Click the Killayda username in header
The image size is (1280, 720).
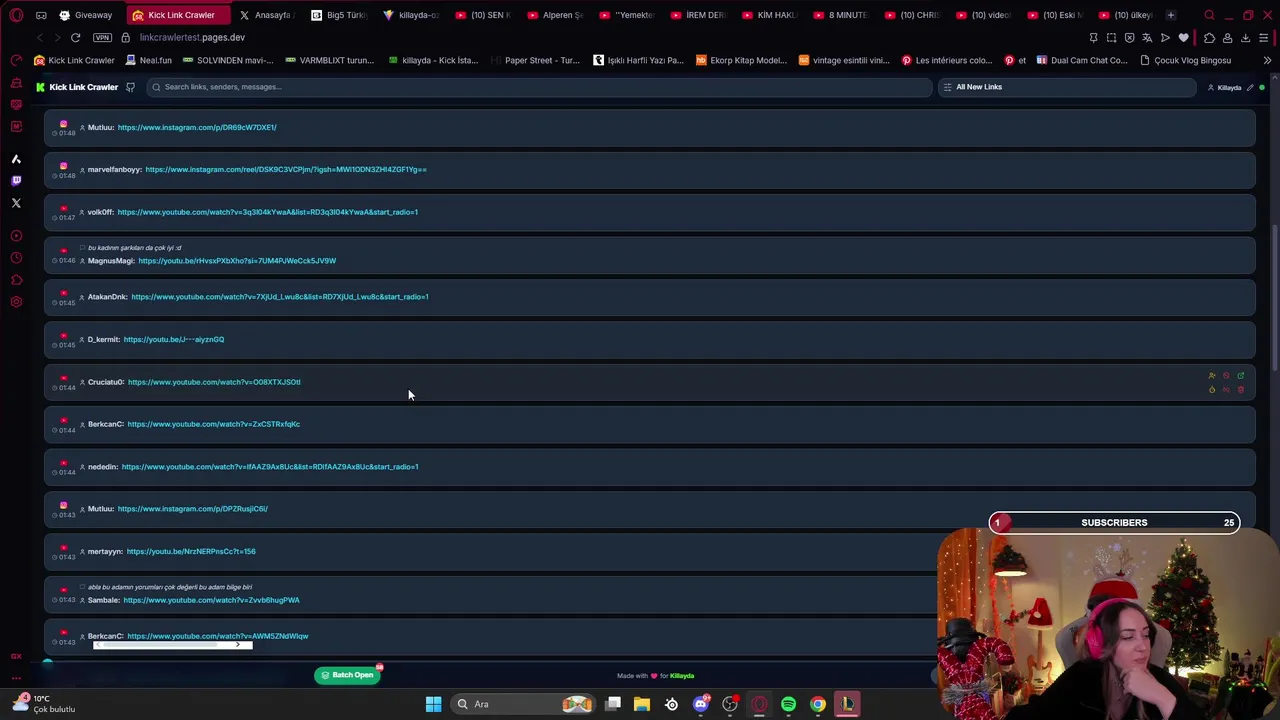pos(1229,87)
